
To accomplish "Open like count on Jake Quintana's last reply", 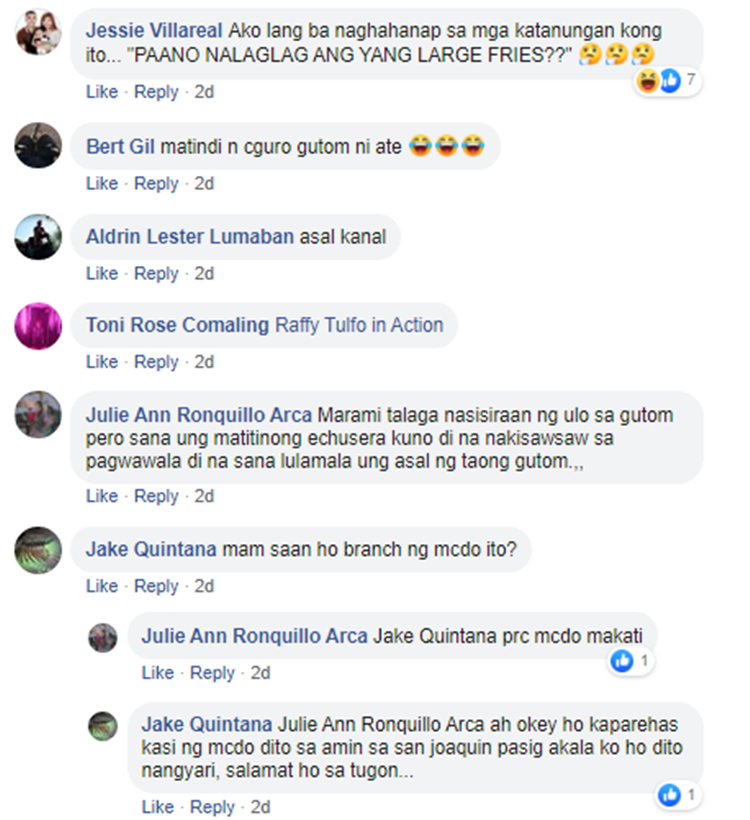I will 678,795.
